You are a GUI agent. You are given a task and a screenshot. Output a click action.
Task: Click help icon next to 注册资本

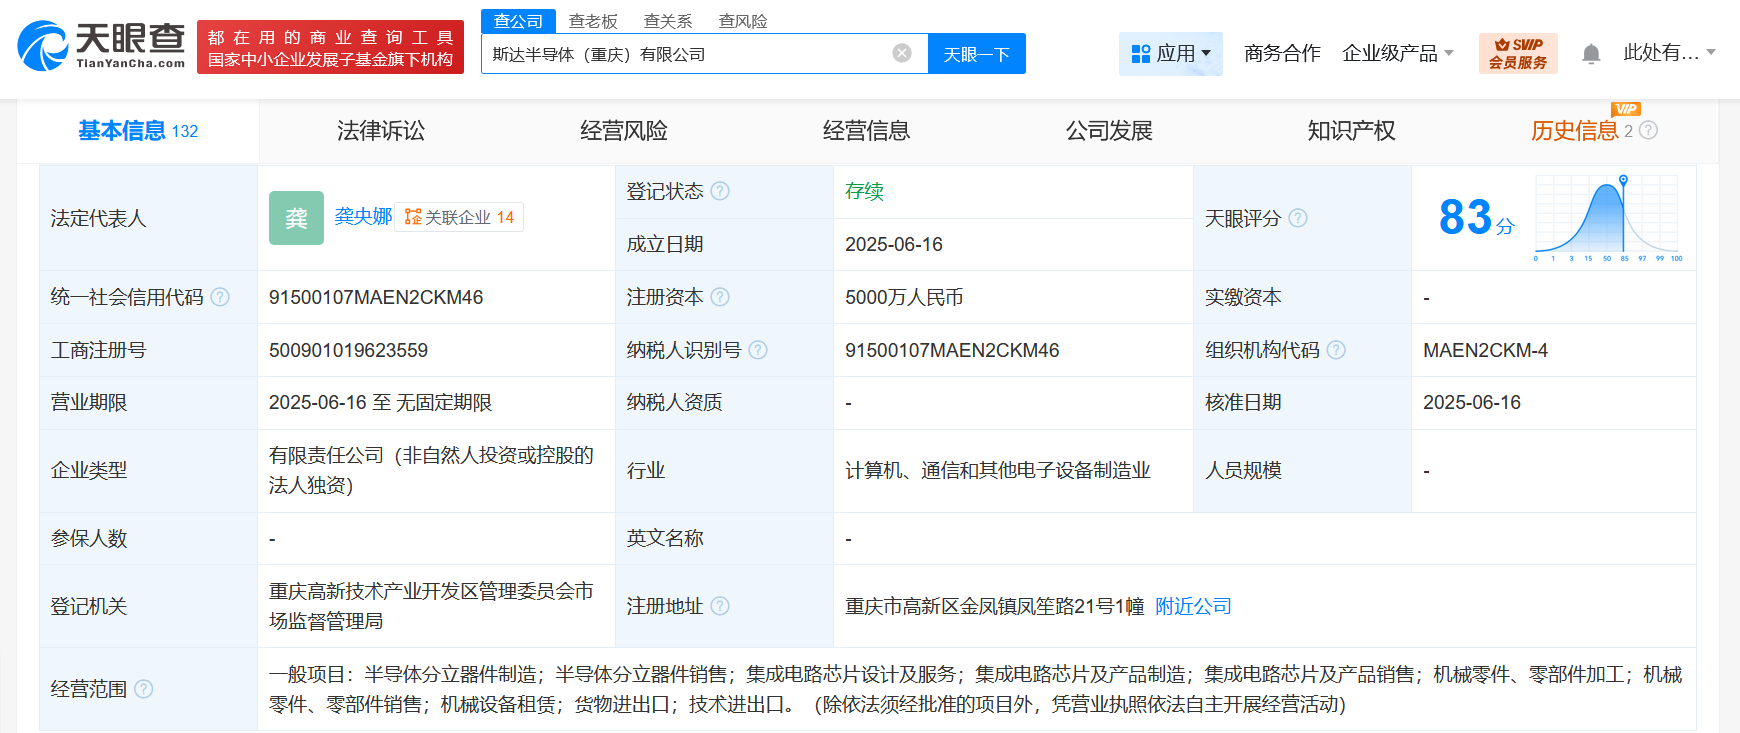coord(720,297)
